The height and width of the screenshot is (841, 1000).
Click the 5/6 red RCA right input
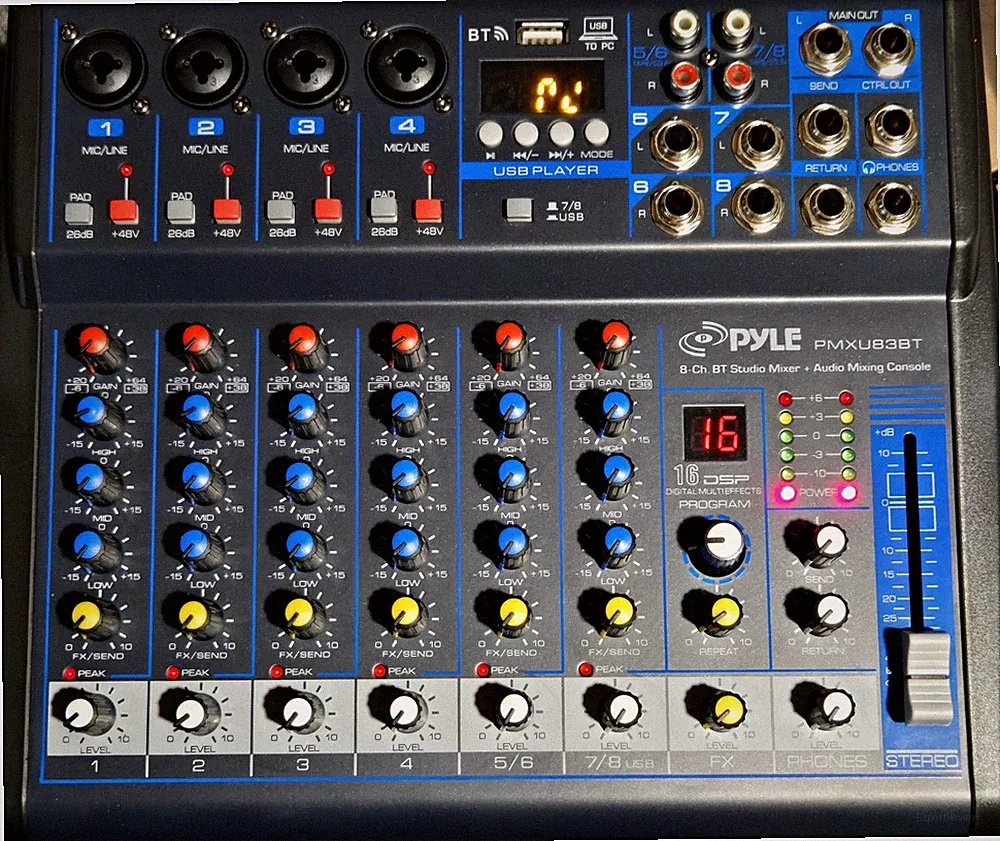click(686, 81)
